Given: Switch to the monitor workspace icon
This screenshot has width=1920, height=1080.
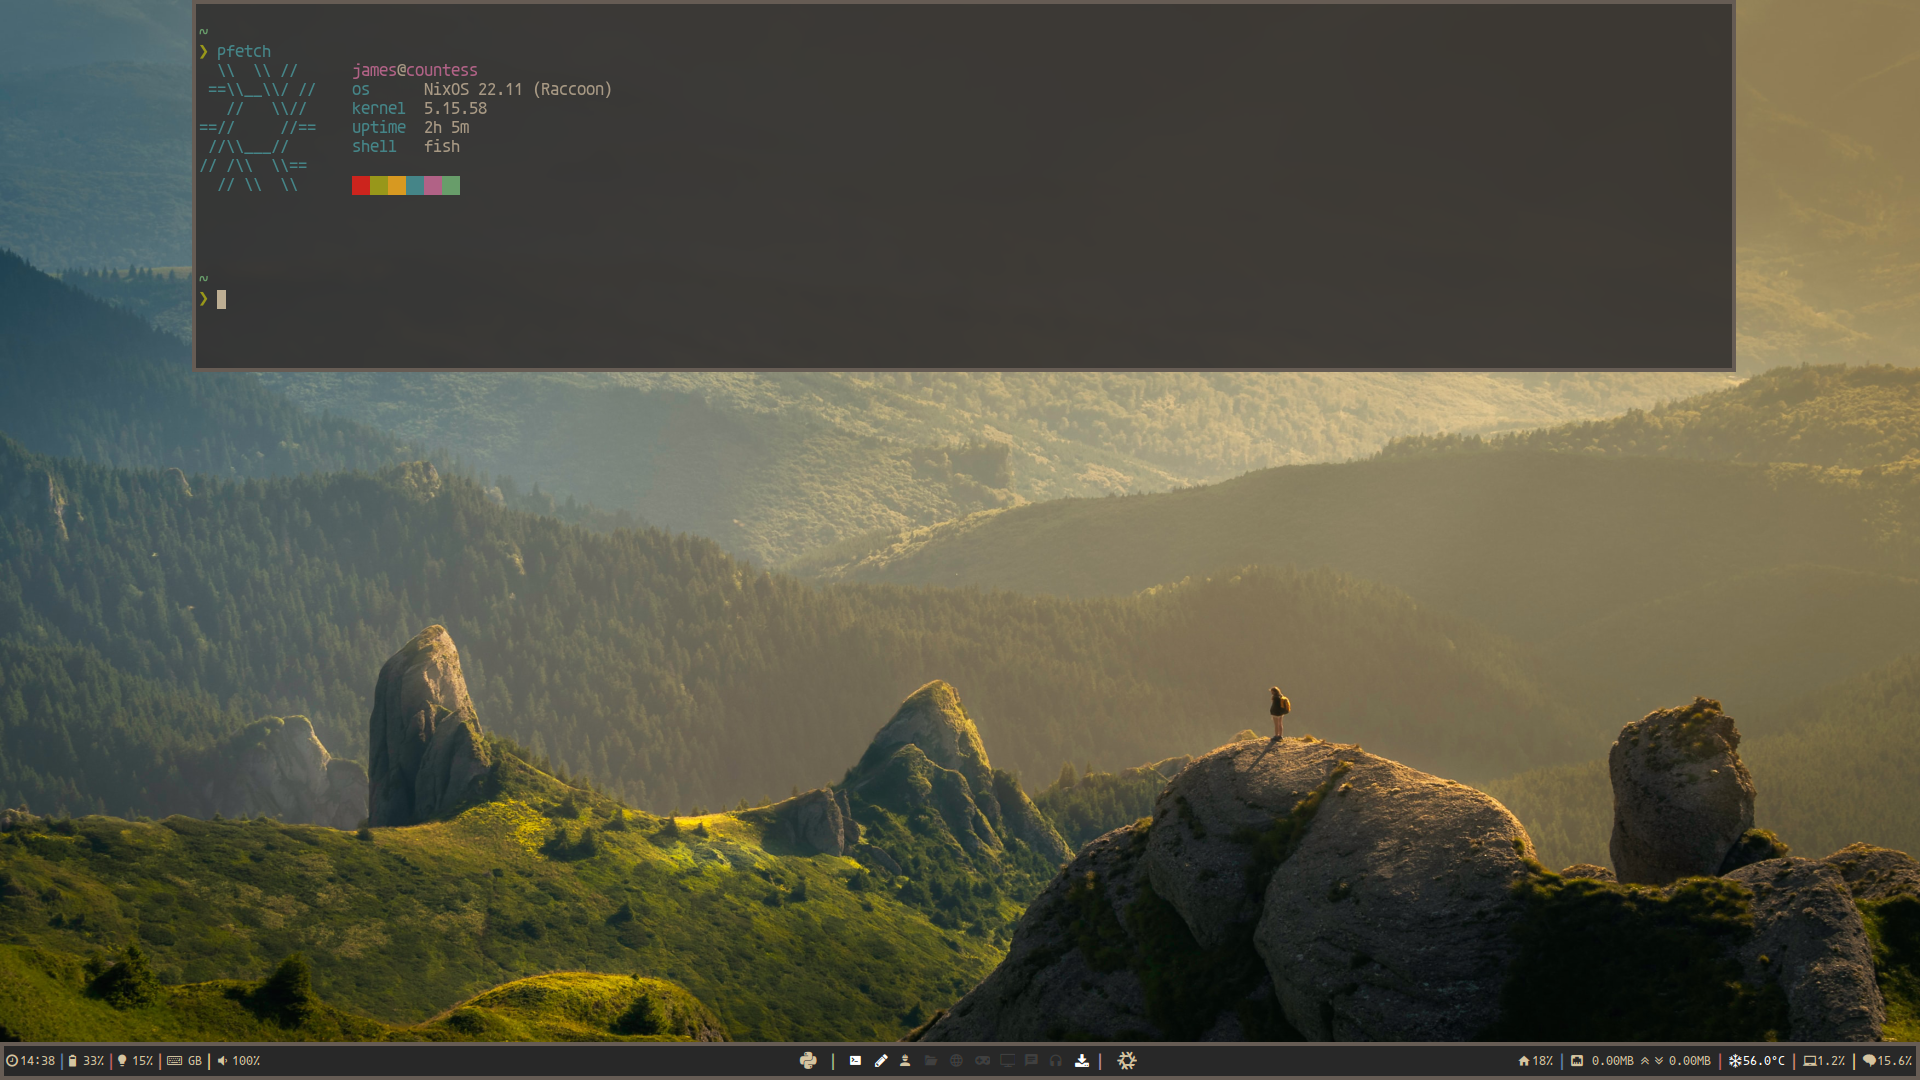Looking at the screenshot, I should coord(1007,1061).
